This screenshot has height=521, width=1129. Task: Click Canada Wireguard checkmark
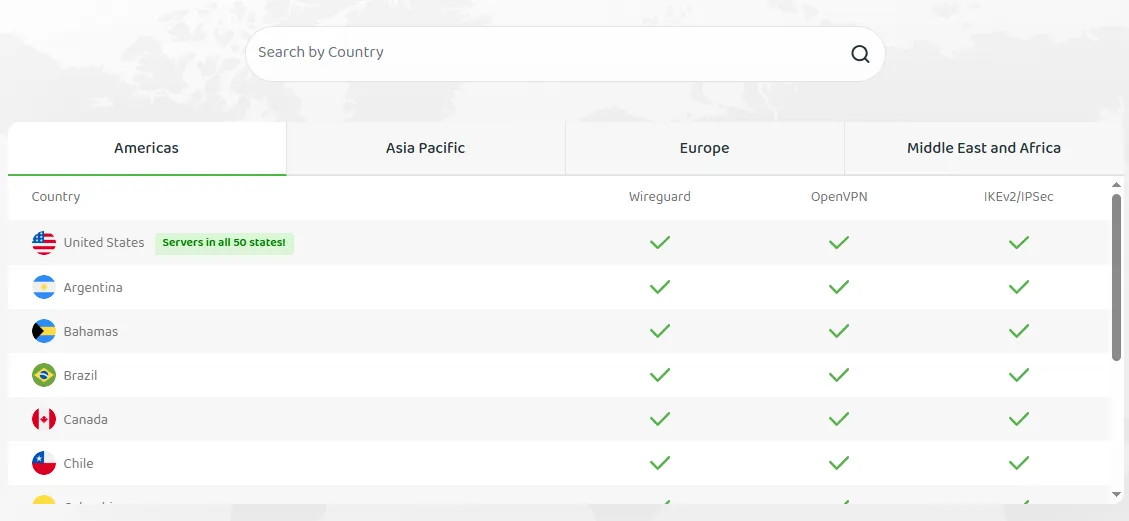(660, 419)
